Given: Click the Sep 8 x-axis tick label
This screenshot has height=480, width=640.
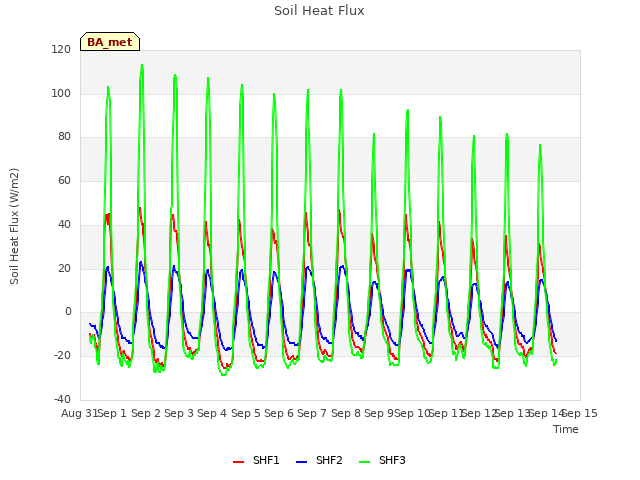Looking at the screenshot, I should pos(346,413).
